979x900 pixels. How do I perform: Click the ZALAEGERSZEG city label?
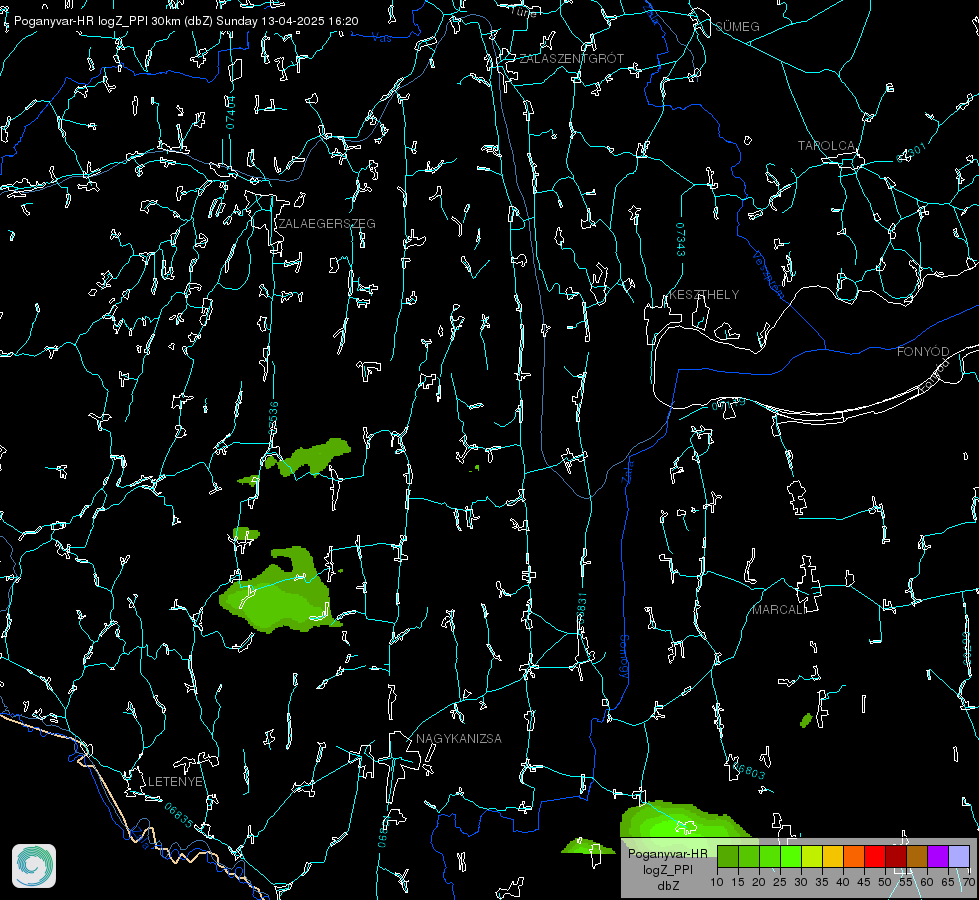(327, 224)
